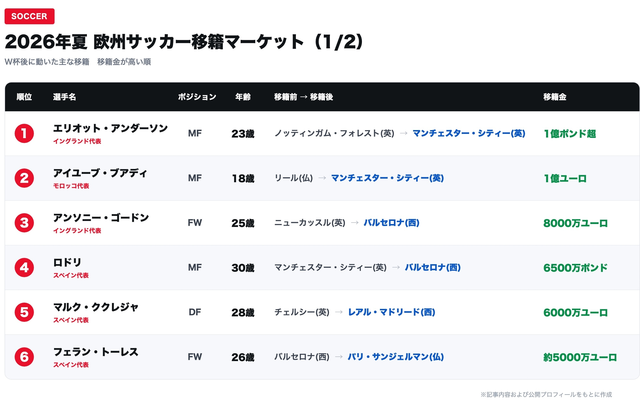Click ニューカッスル(英) origin club
Viewport: 640px width, 405px height.
310,223
